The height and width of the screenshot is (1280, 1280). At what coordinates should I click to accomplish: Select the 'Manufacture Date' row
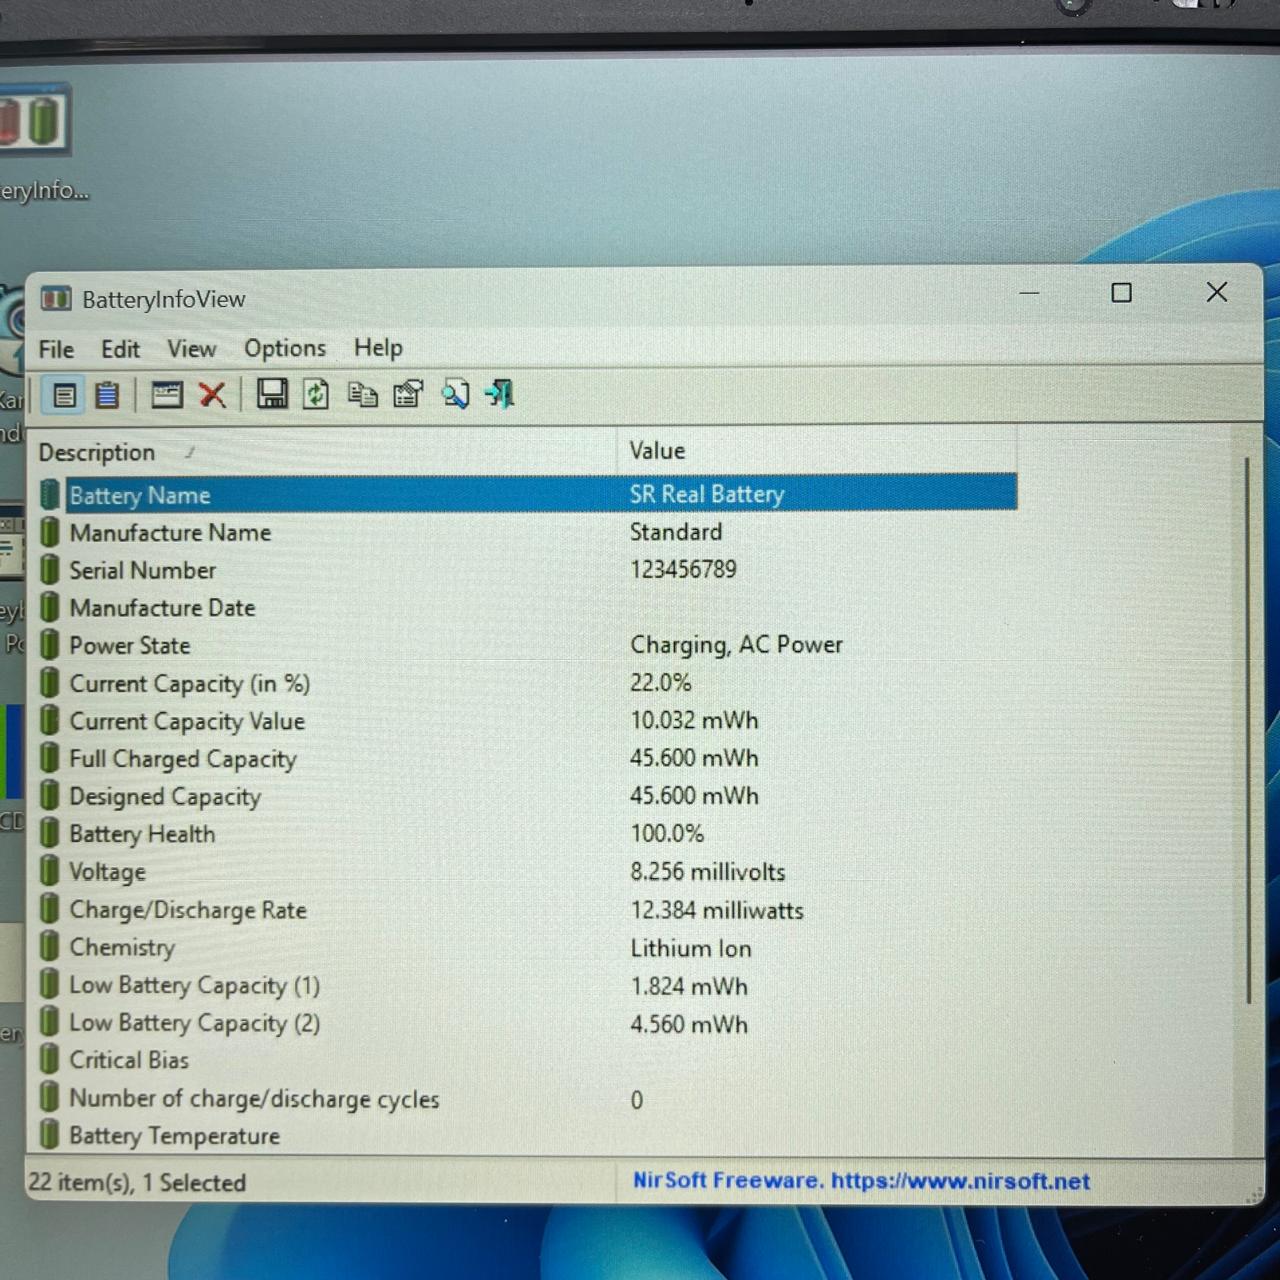(x=528, y=608)
